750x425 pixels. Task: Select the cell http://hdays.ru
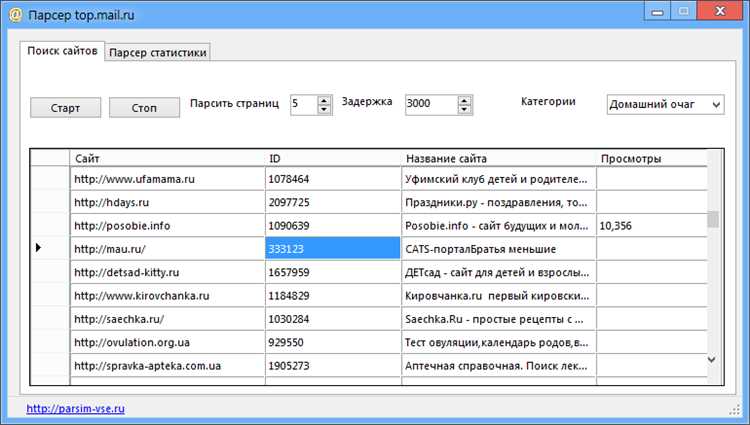[167, 202]
